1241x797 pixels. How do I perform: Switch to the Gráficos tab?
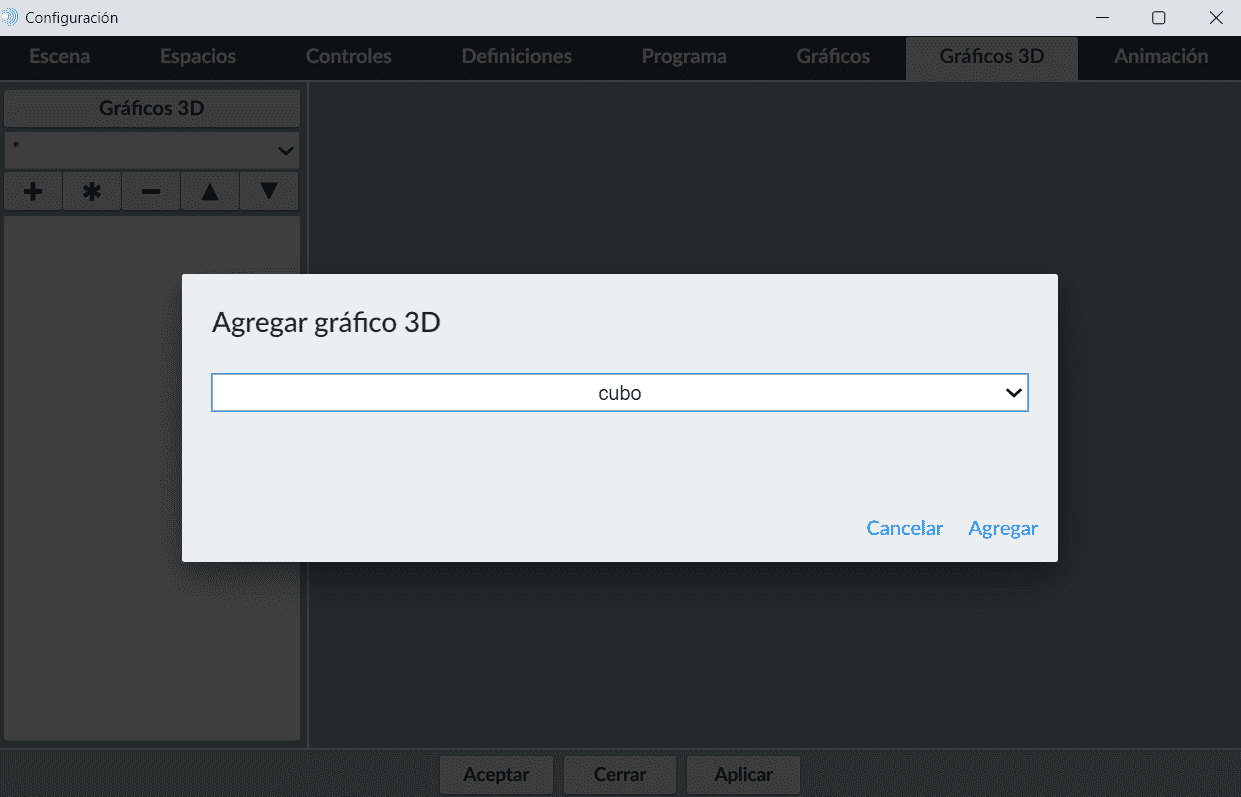coord(833,57)
